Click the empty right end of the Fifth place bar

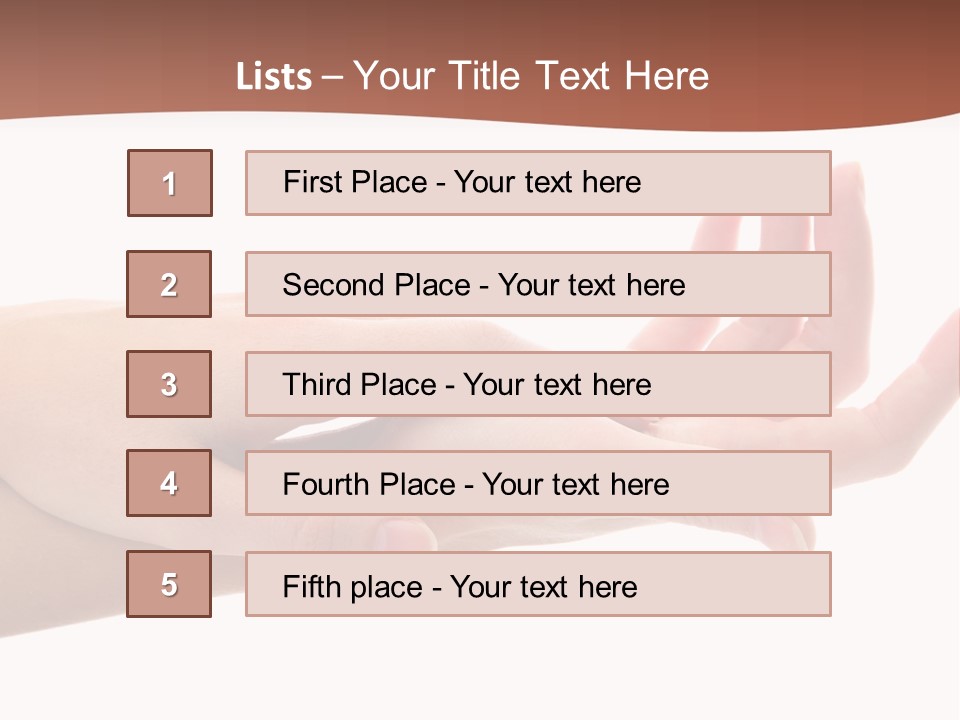click(x=760, y=584)
